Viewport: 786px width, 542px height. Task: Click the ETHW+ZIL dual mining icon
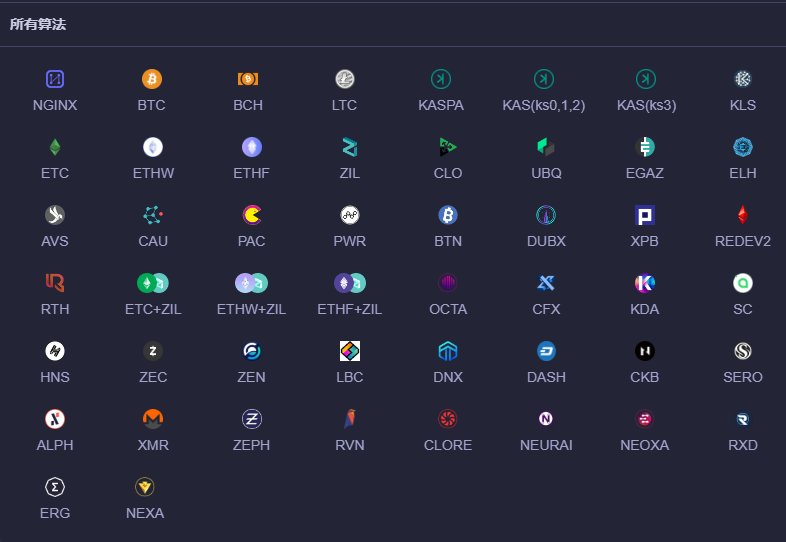pyautogui.click(x=252, y=283)
